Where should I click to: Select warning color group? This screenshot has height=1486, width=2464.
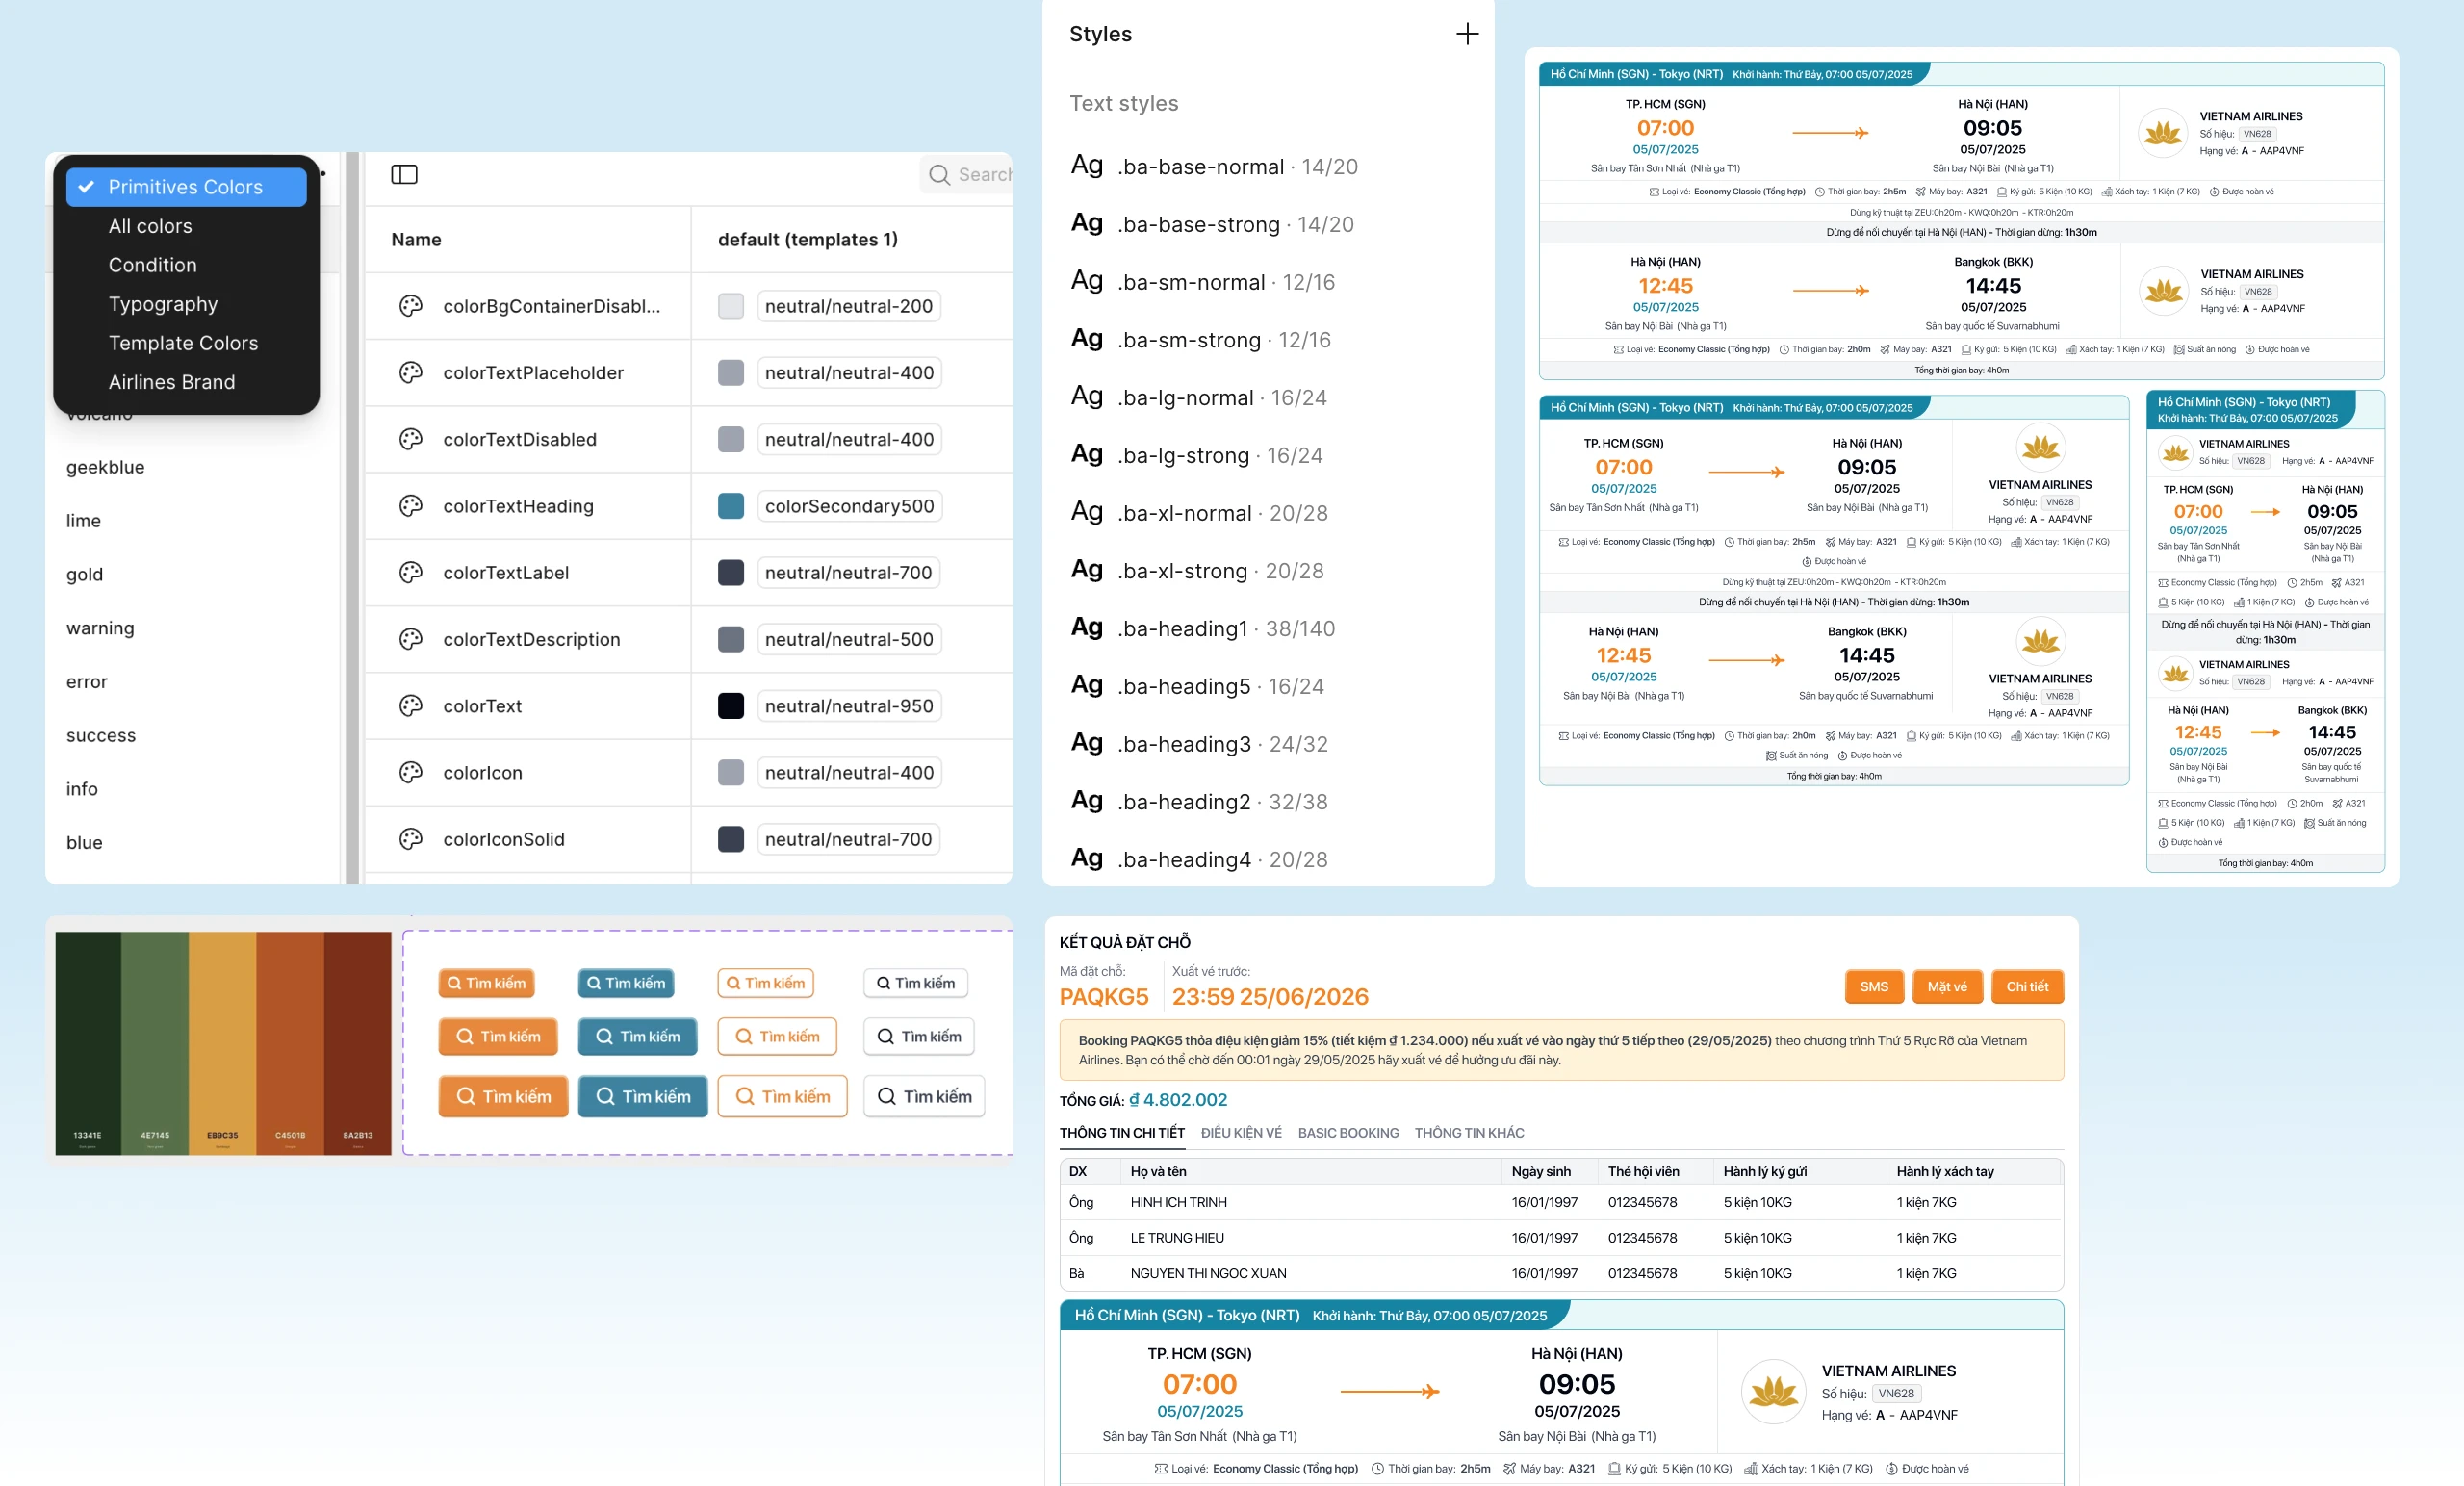click(x=100, y=628)
